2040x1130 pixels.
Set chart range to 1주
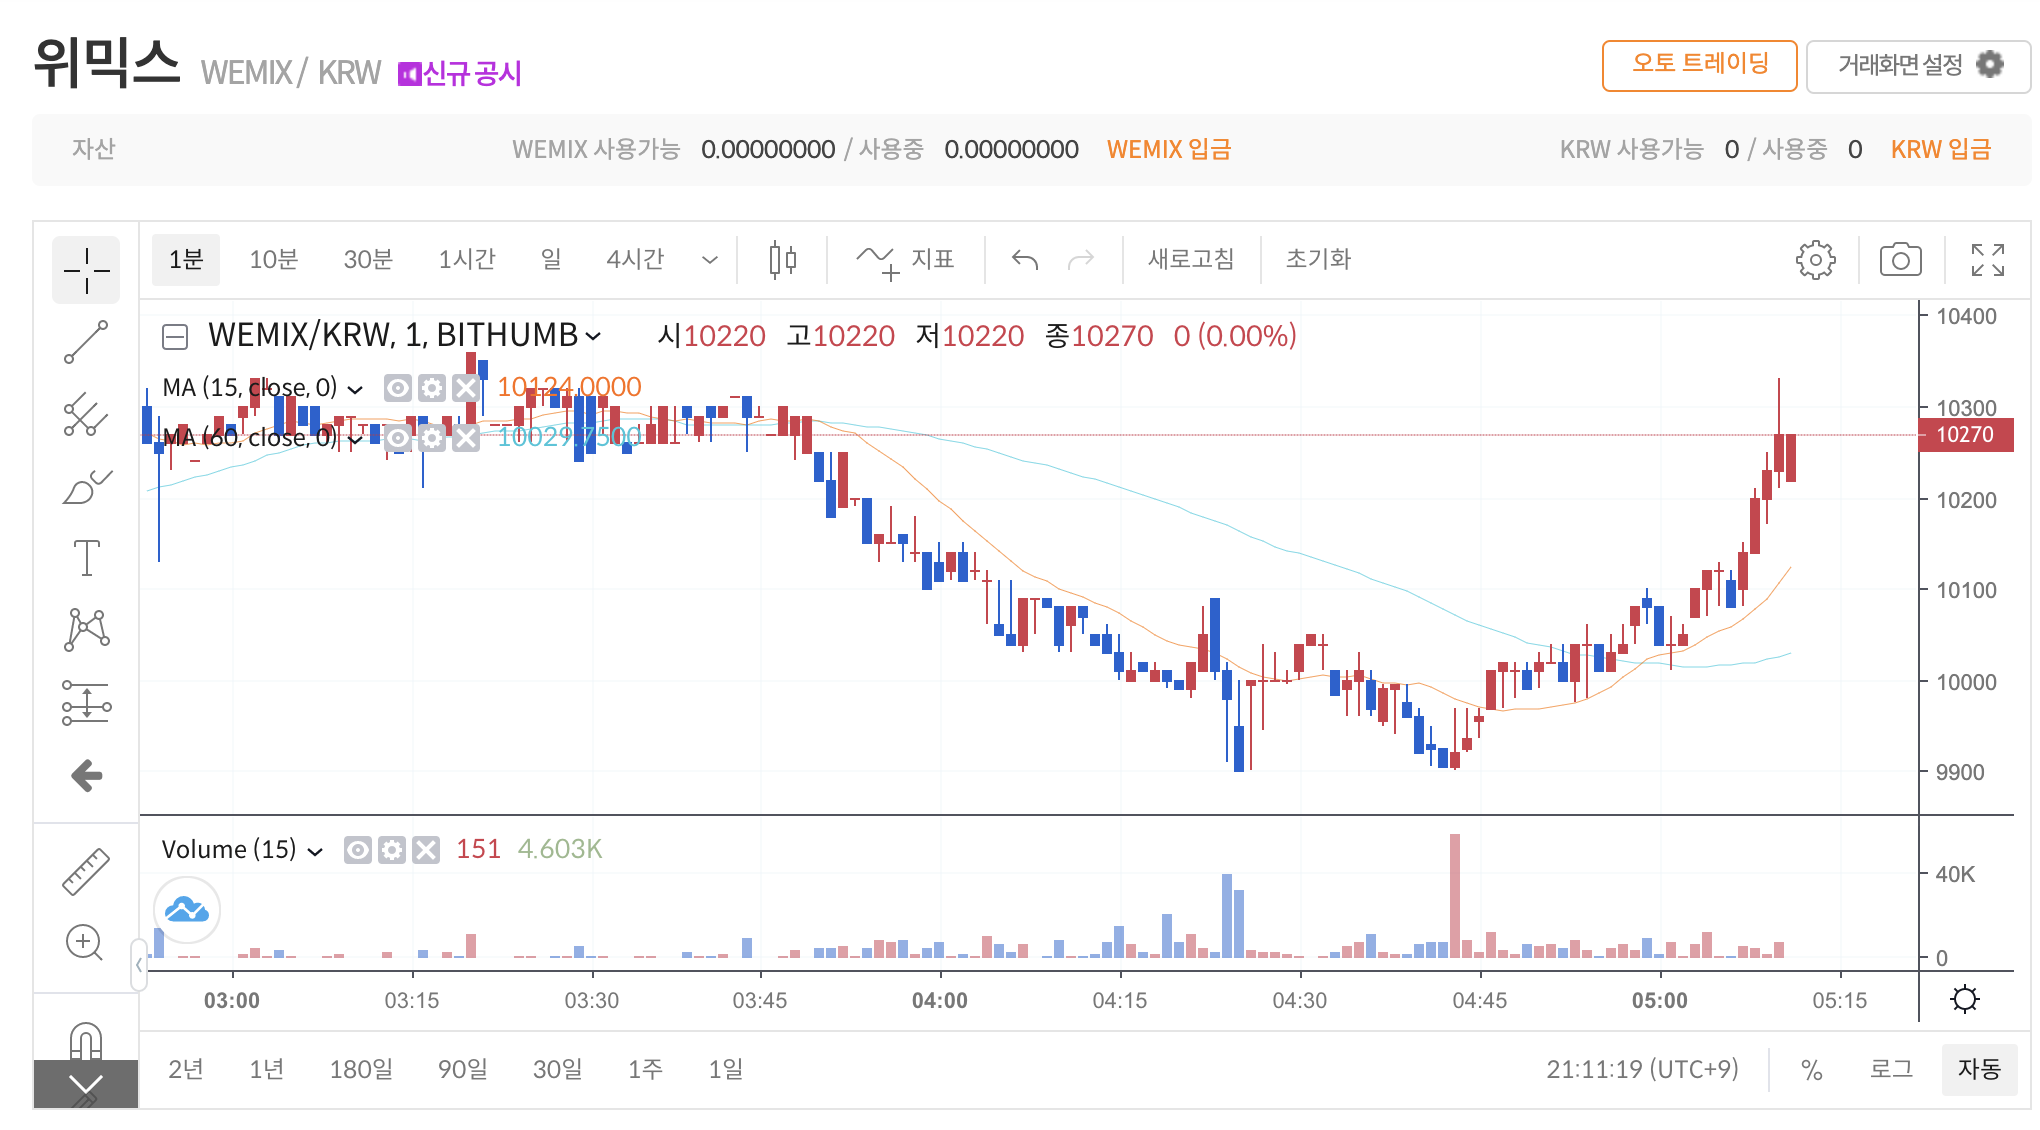tap(645, 1070)
